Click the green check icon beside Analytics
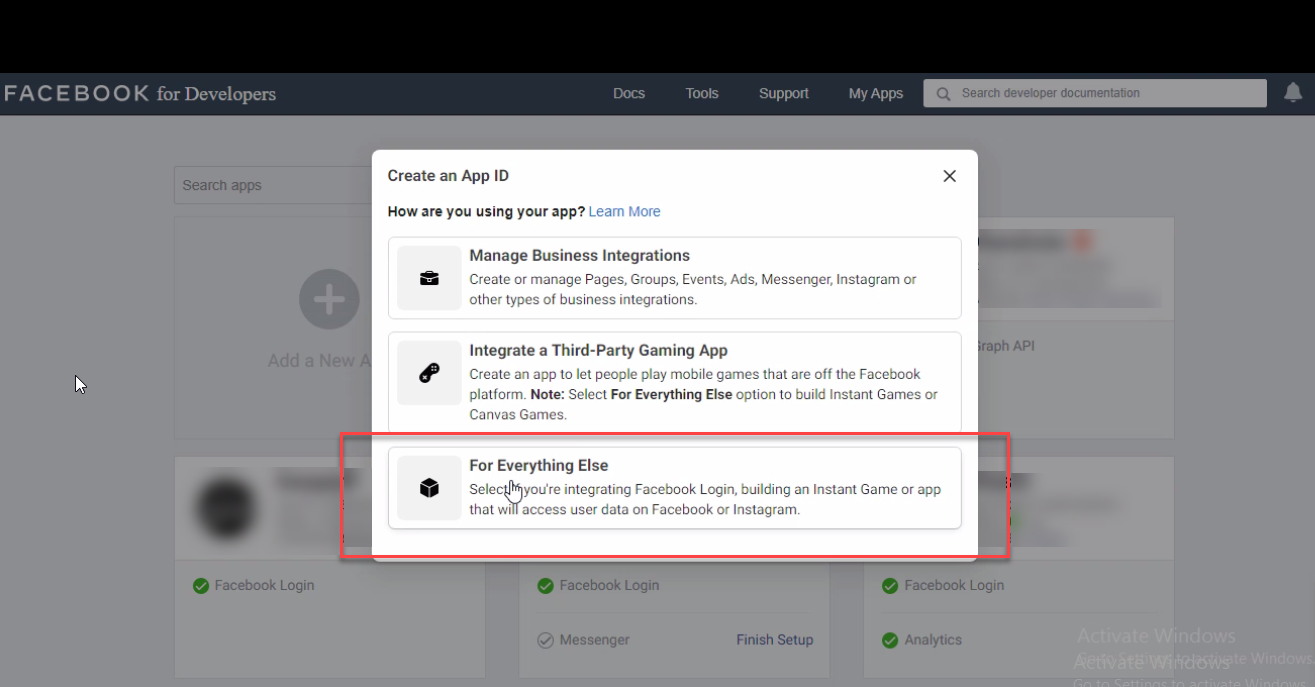Screen dimensions: 1315x687 890,640
